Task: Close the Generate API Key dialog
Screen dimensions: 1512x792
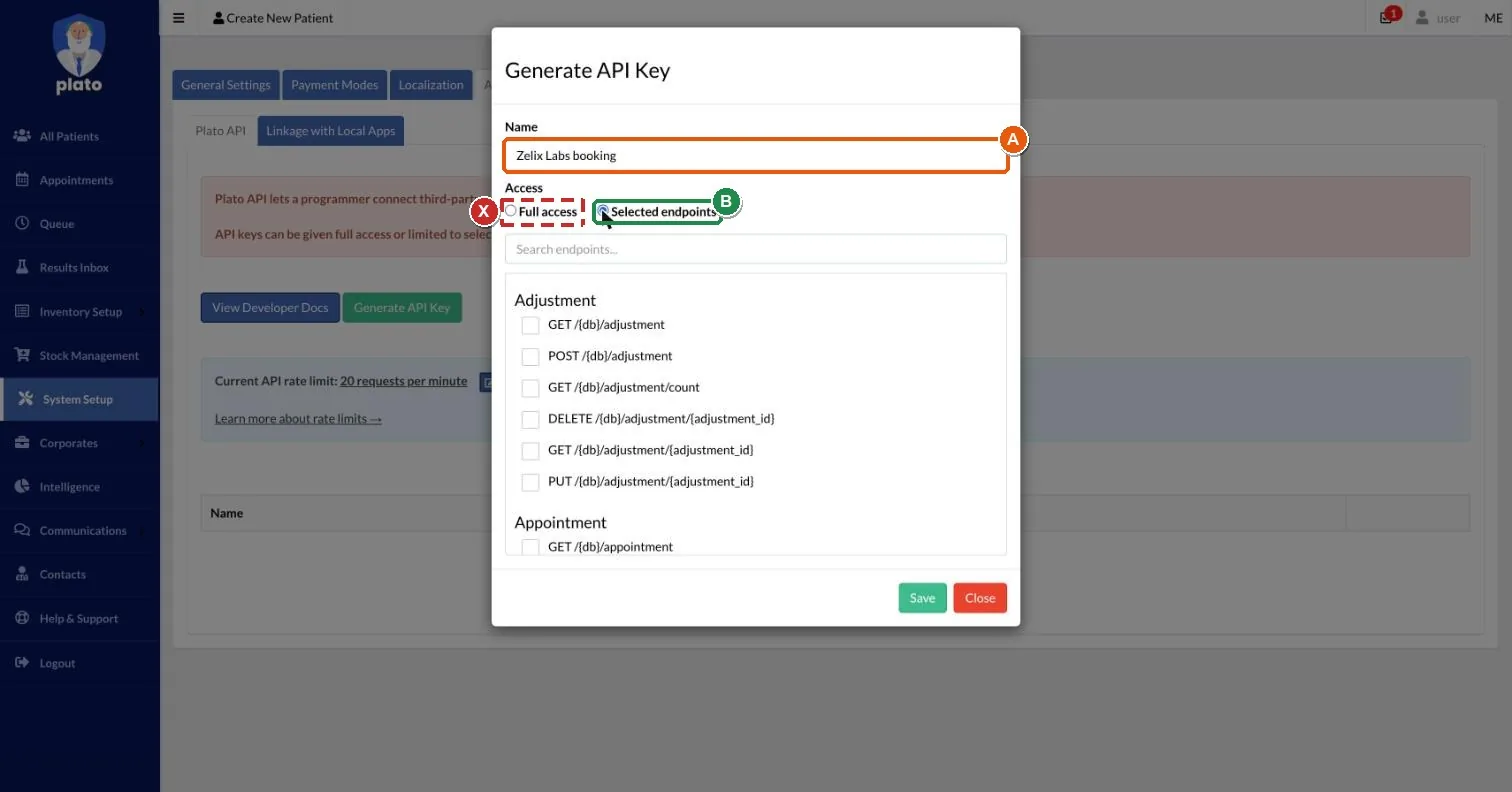Action: [x=980, y=598]
